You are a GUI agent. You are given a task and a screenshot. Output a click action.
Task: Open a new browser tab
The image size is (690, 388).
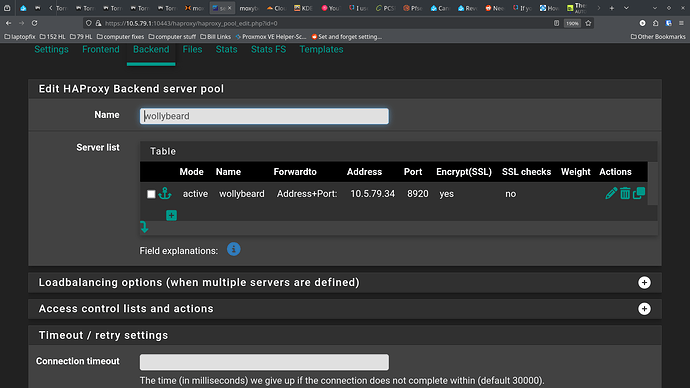(612, 8)
